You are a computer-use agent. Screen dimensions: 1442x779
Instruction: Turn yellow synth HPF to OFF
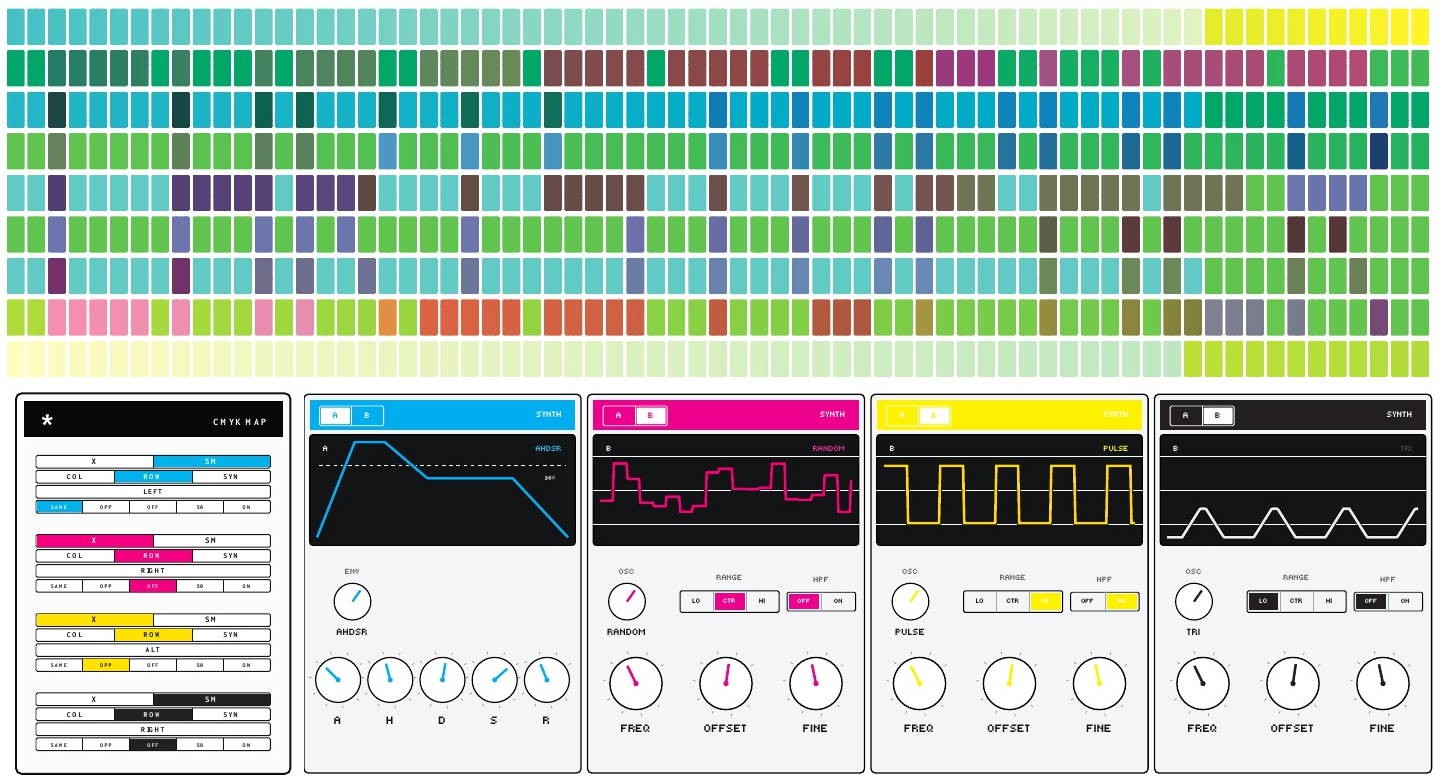(1088, 601)
